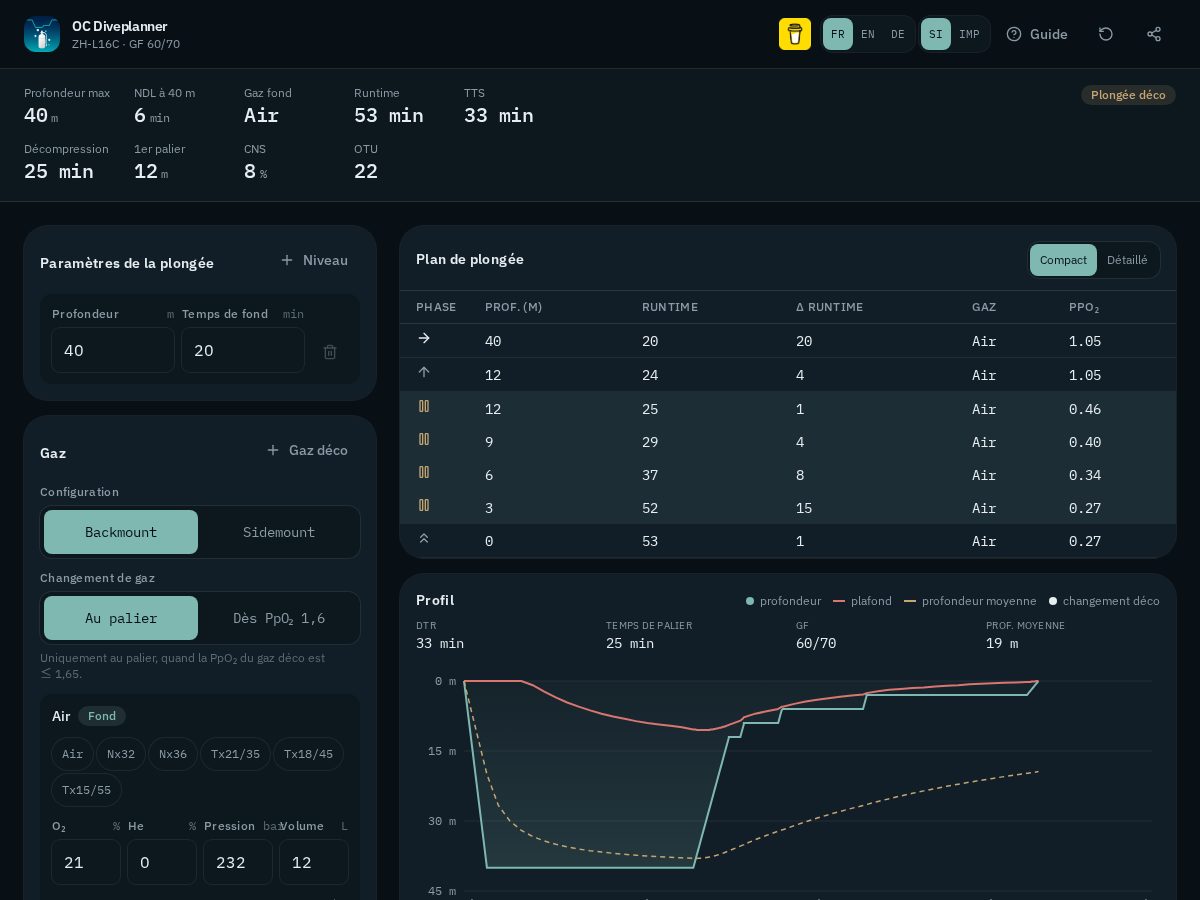
Task: Click the stop pause icon for 3 m stop
Action: [x=424, y=505]
